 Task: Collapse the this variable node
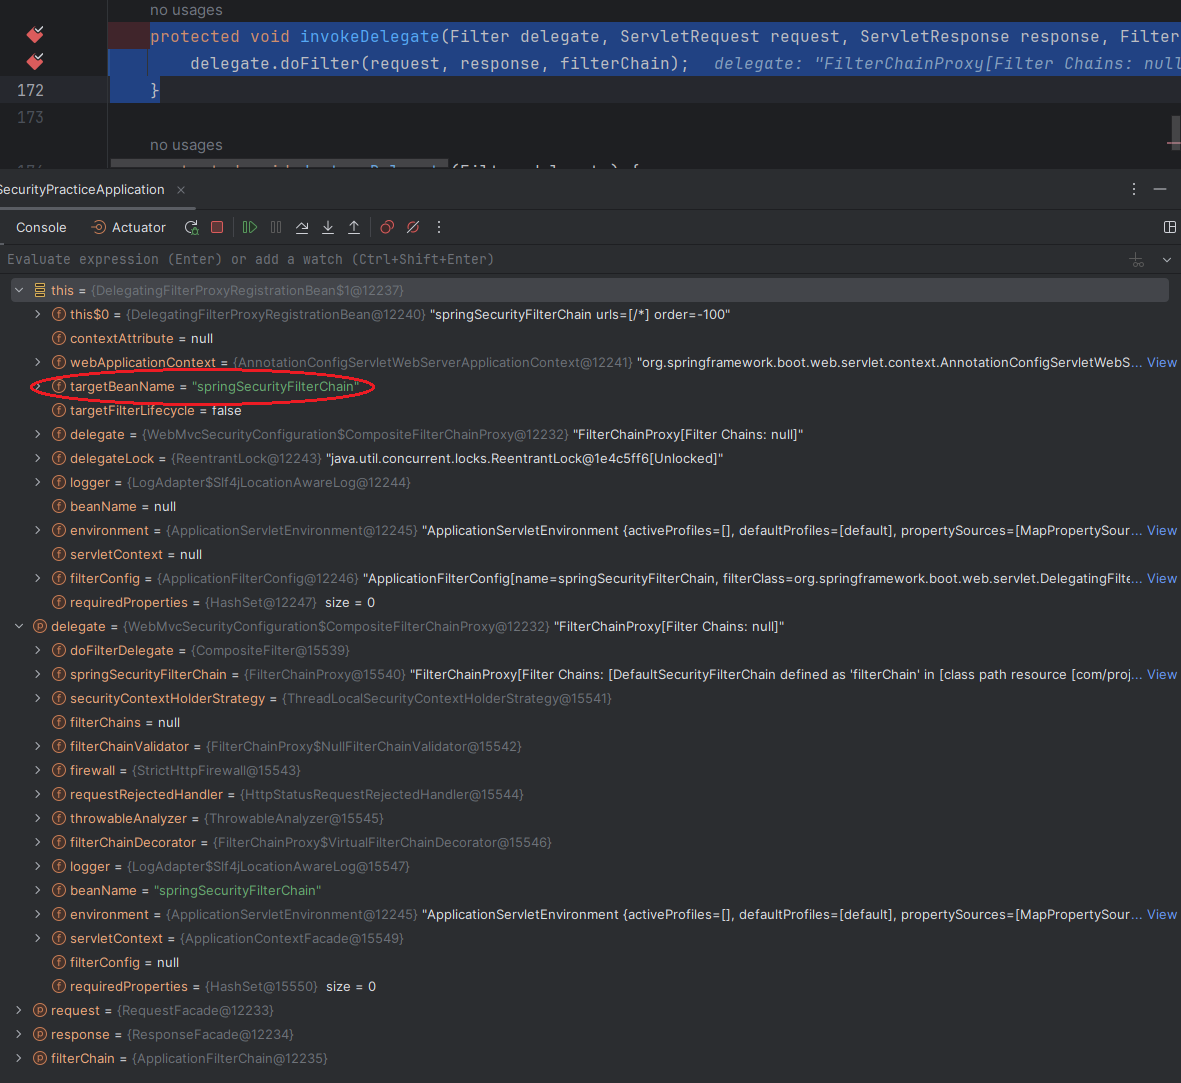pyautogui.click(x=18, y=290)
